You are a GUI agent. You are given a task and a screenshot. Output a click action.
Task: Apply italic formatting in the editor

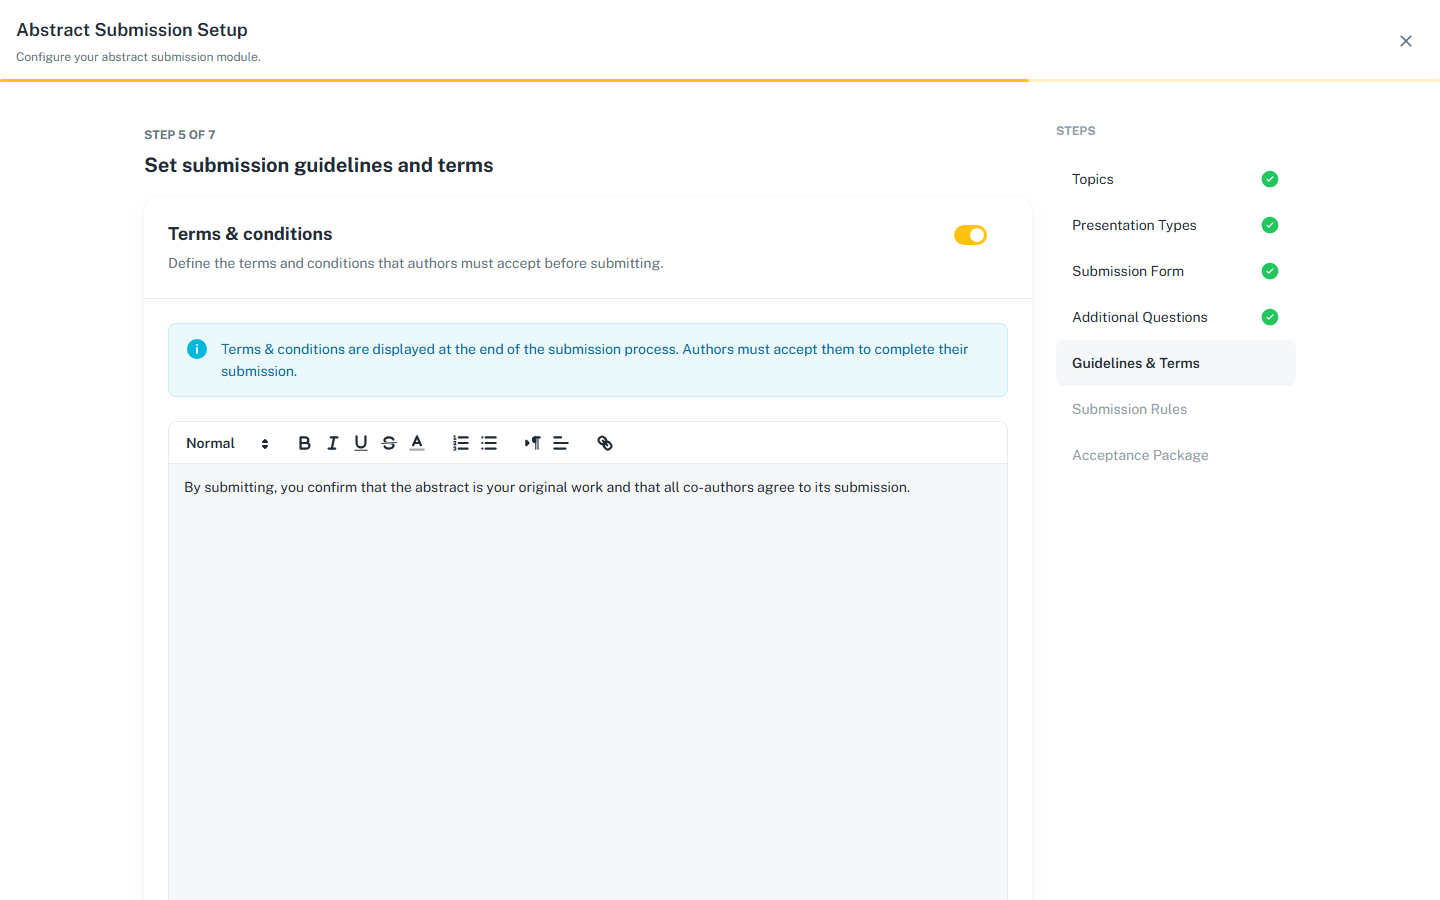click(x=333, y=443)
